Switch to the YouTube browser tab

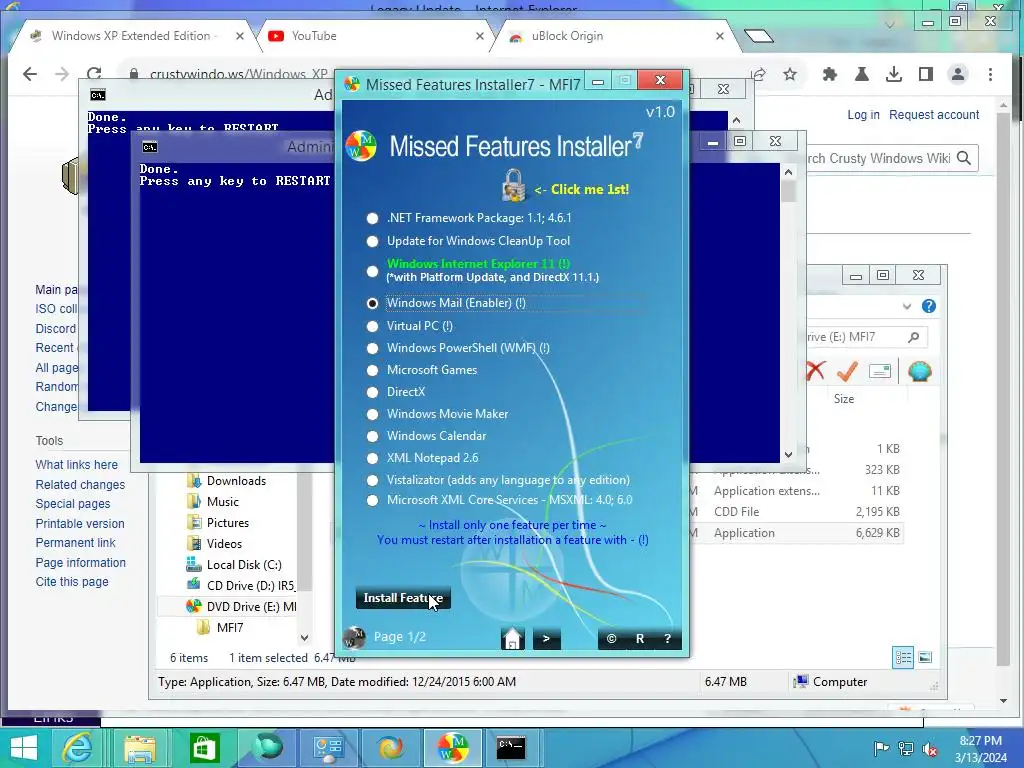click(376, 36)
